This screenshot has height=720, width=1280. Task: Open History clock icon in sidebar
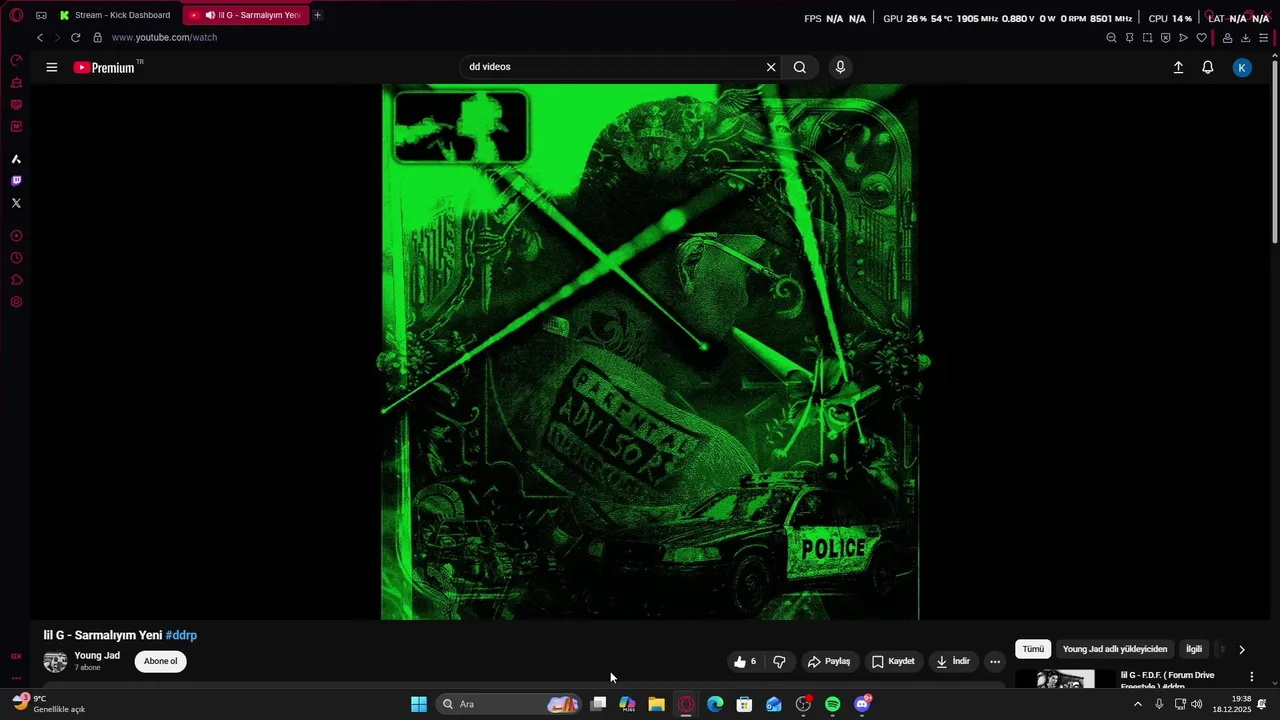pos(16,258)
